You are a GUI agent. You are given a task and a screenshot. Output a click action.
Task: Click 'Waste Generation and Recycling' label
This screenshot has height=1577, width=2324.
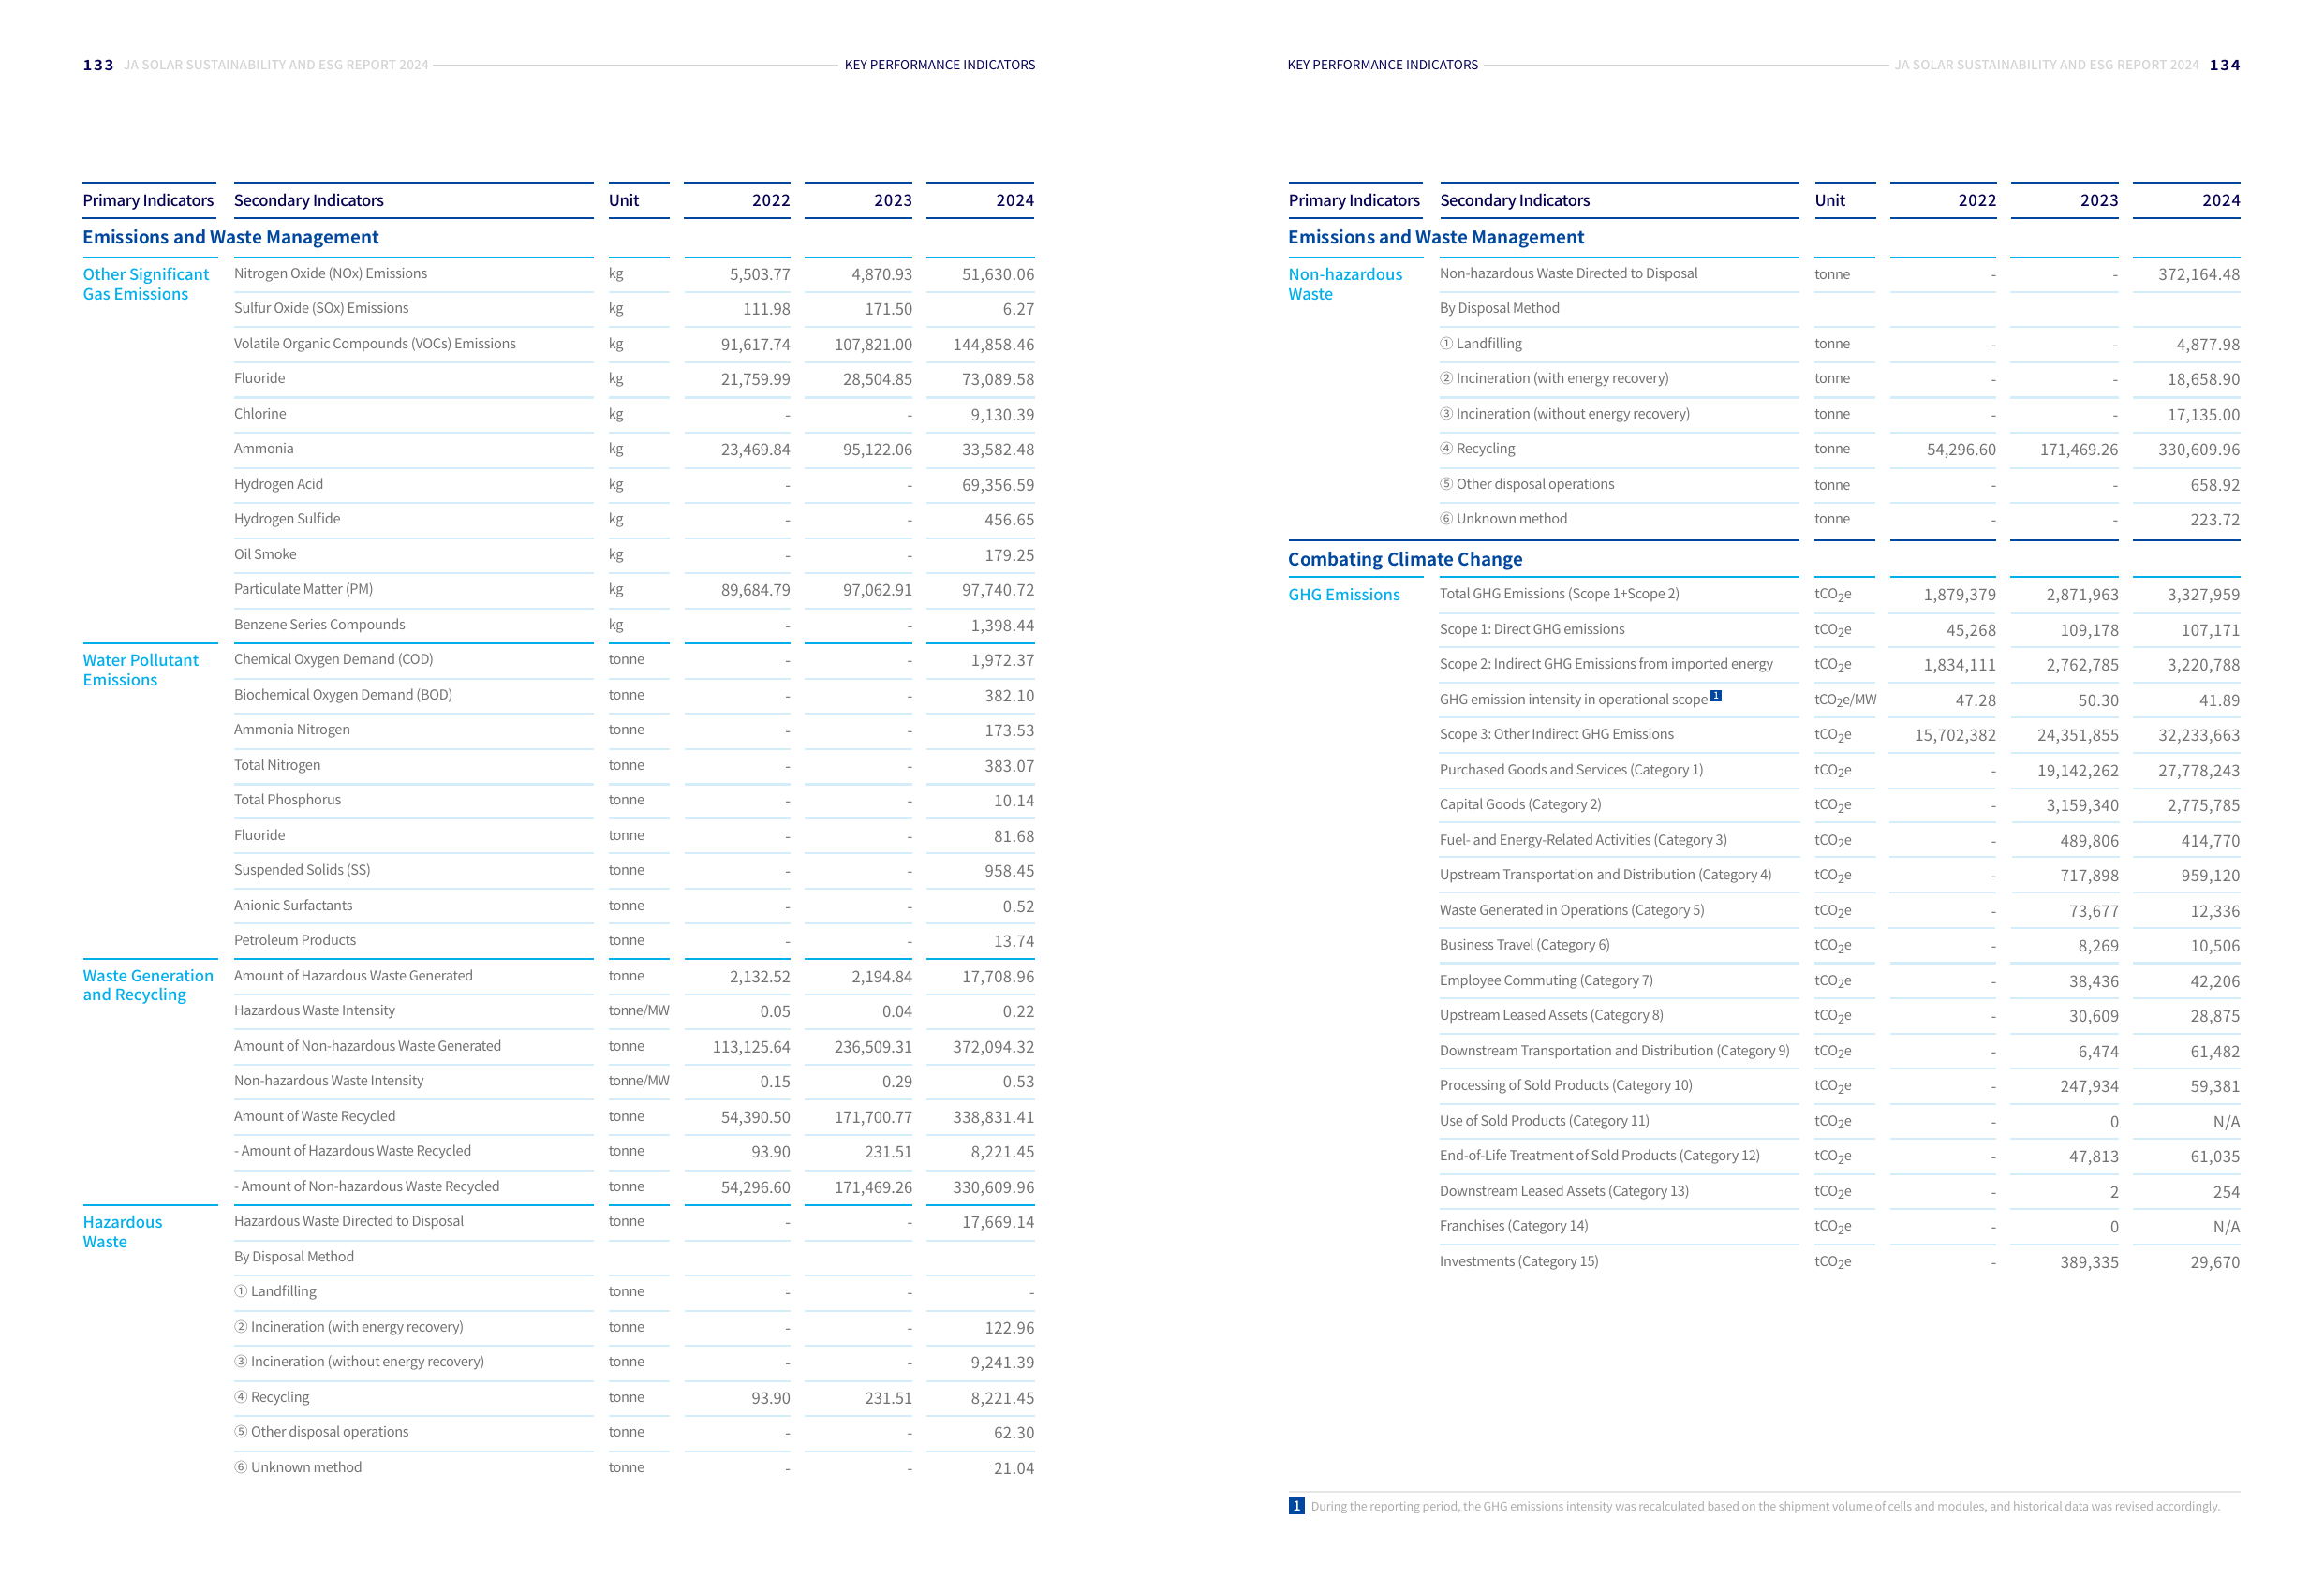(x=148, y=985)
